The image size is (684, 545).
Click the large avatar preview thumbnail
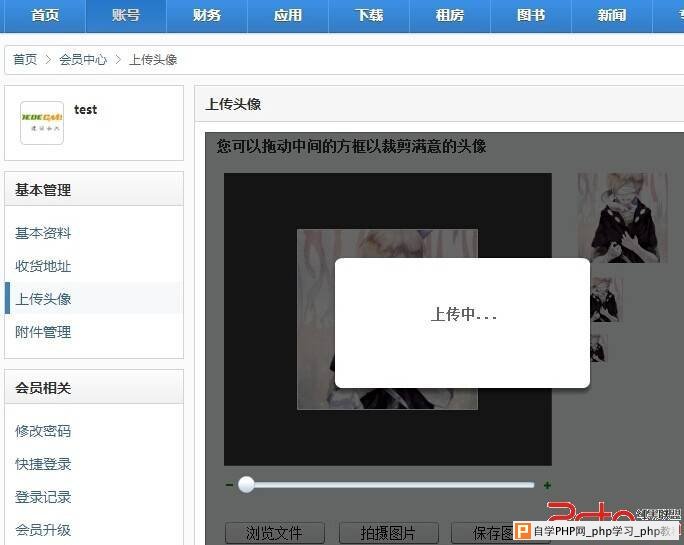[622, 218]
